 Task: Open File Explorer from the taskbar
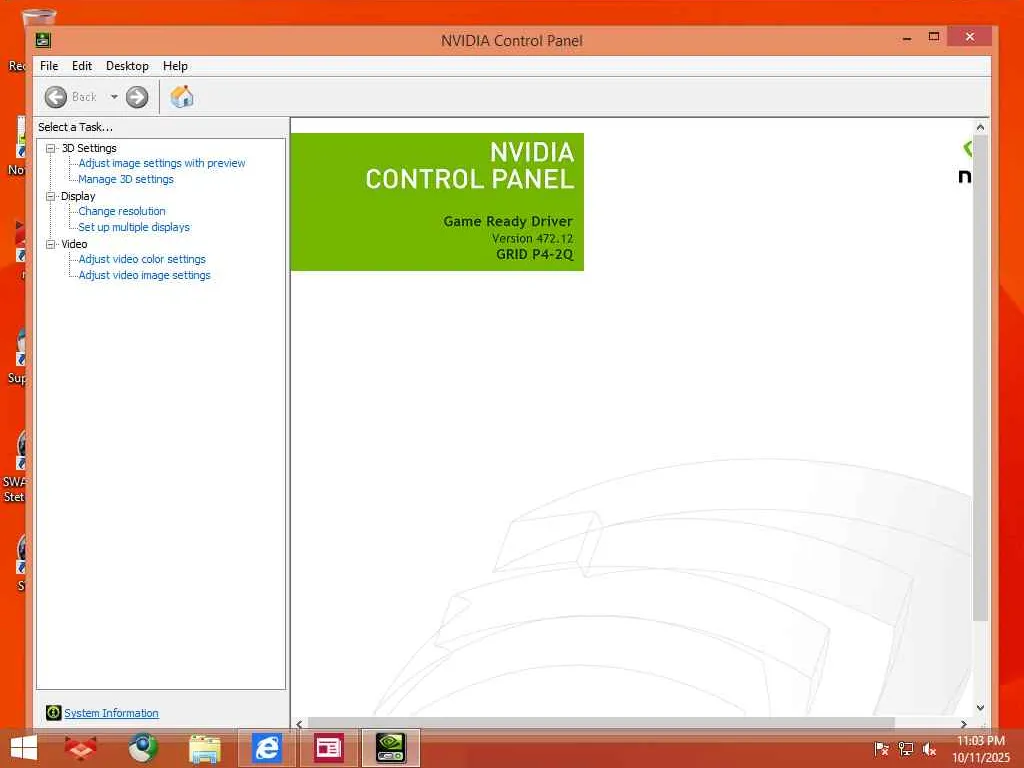(204, 748)
